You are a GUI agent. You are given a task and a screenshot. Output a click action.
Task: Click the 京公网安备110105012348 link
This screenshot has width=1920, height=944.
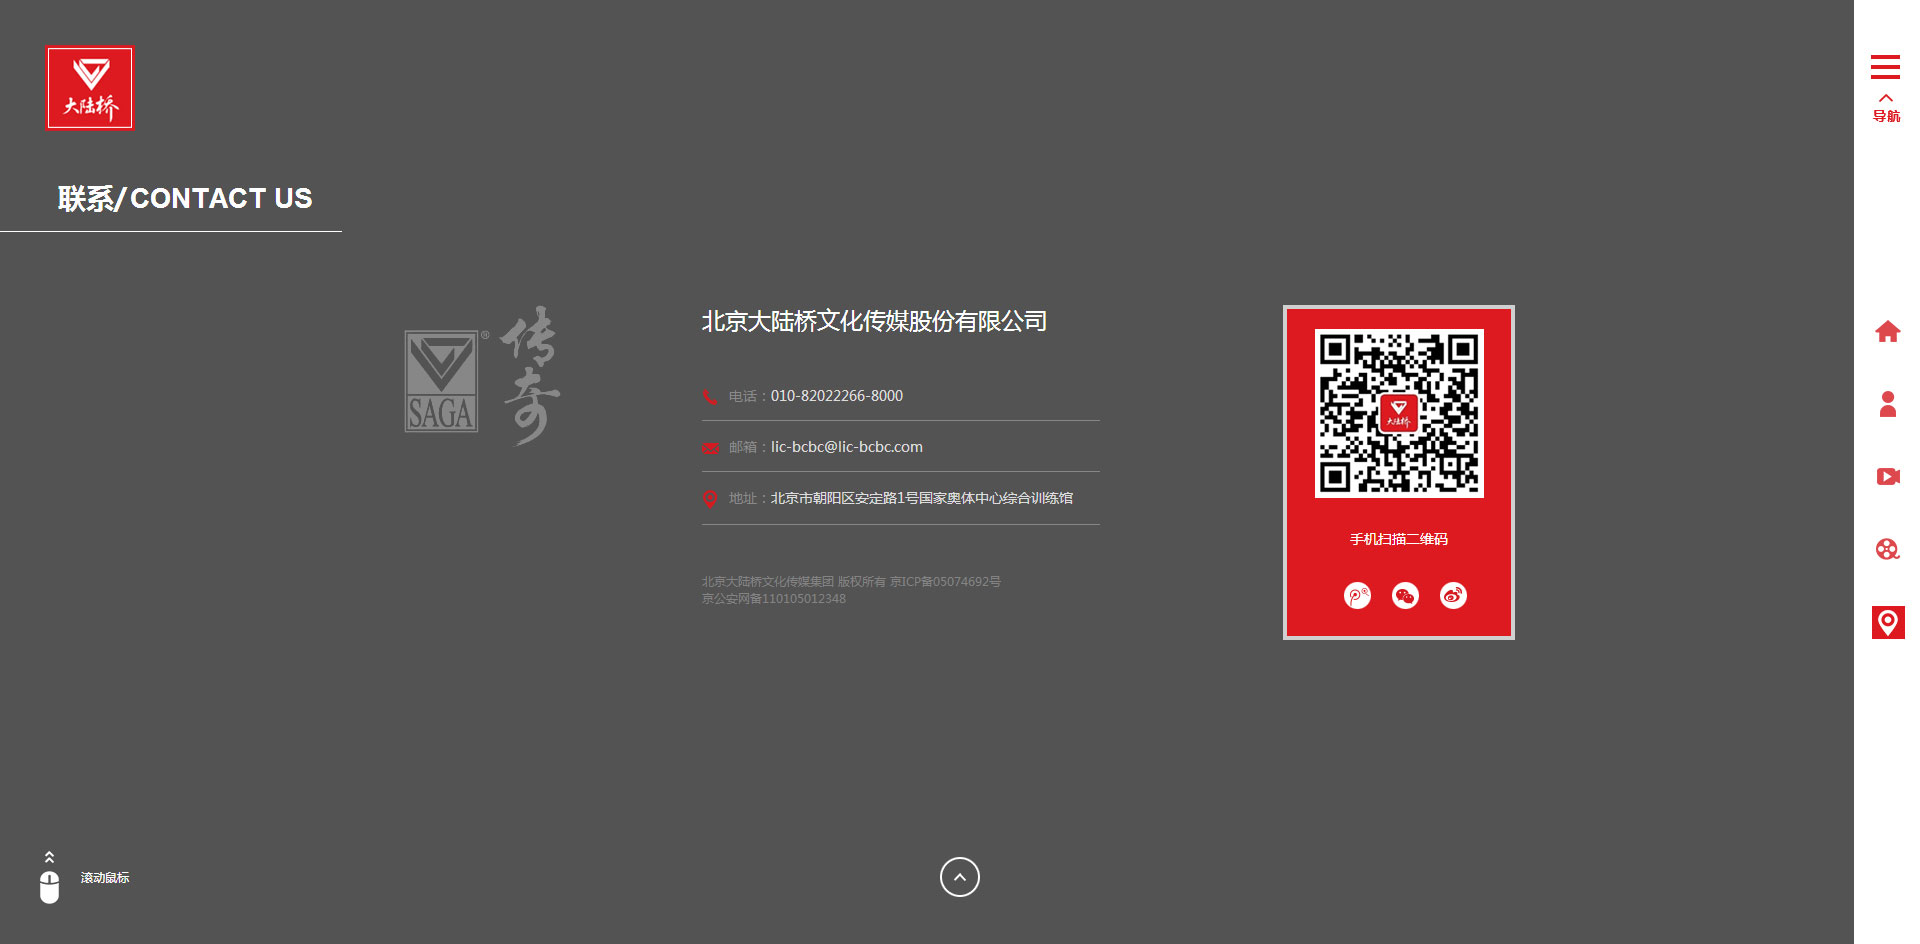[x=774, y=599]
